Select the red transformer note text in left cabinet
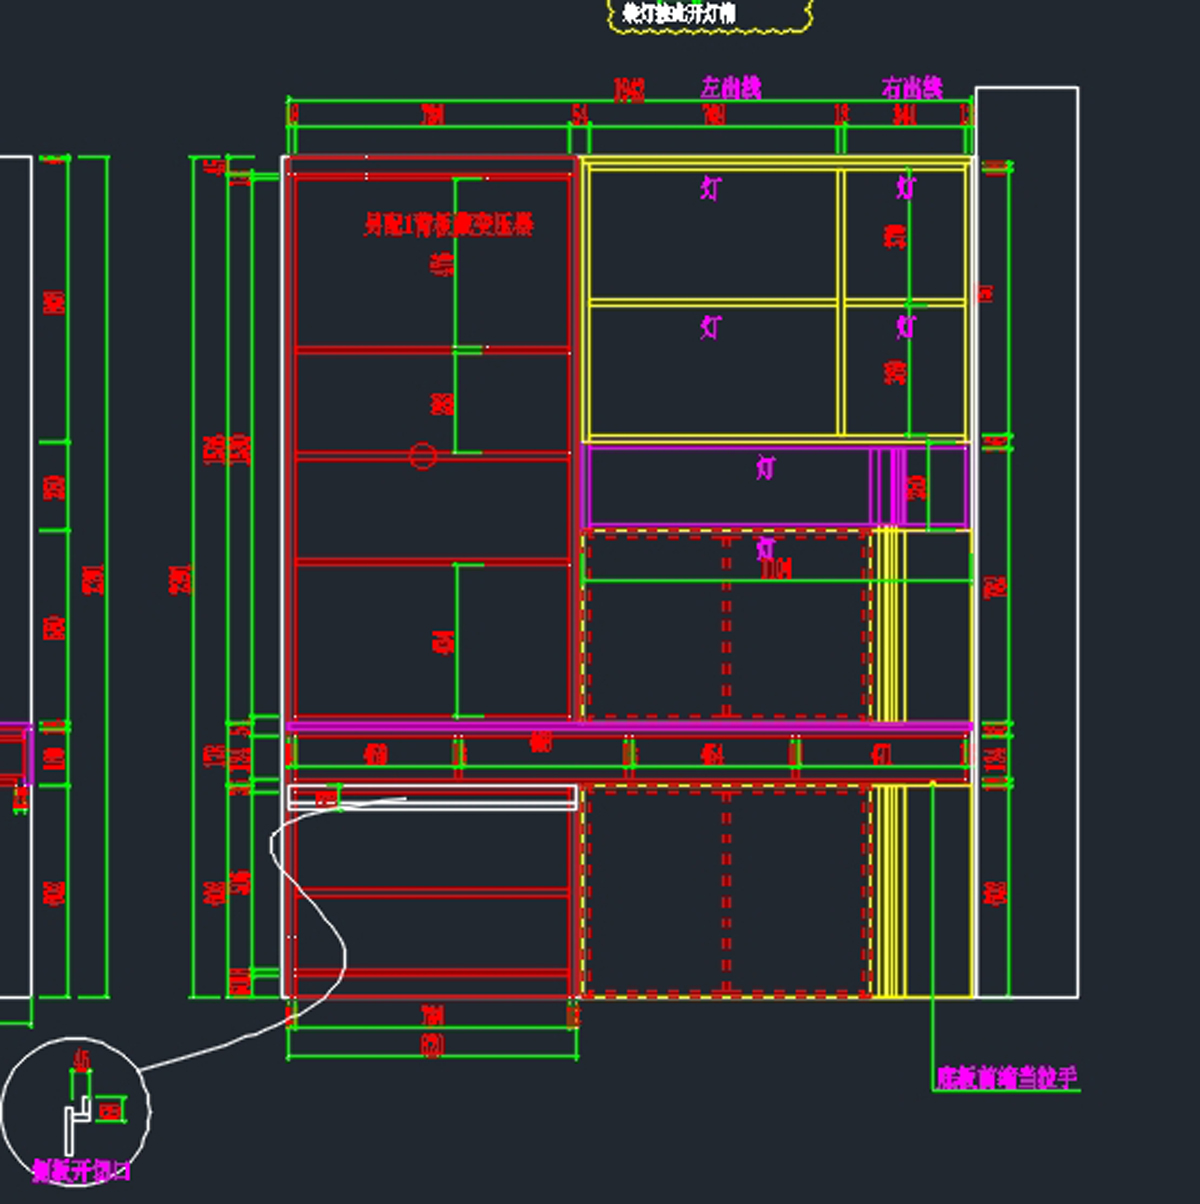 448,224
